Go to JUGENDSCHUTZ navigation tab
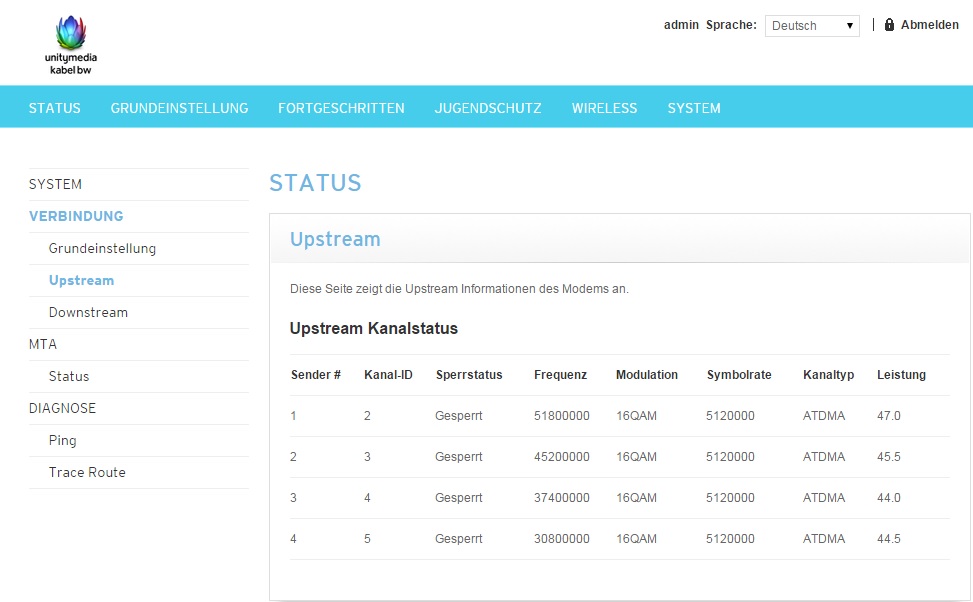 (x=488, y=108)
